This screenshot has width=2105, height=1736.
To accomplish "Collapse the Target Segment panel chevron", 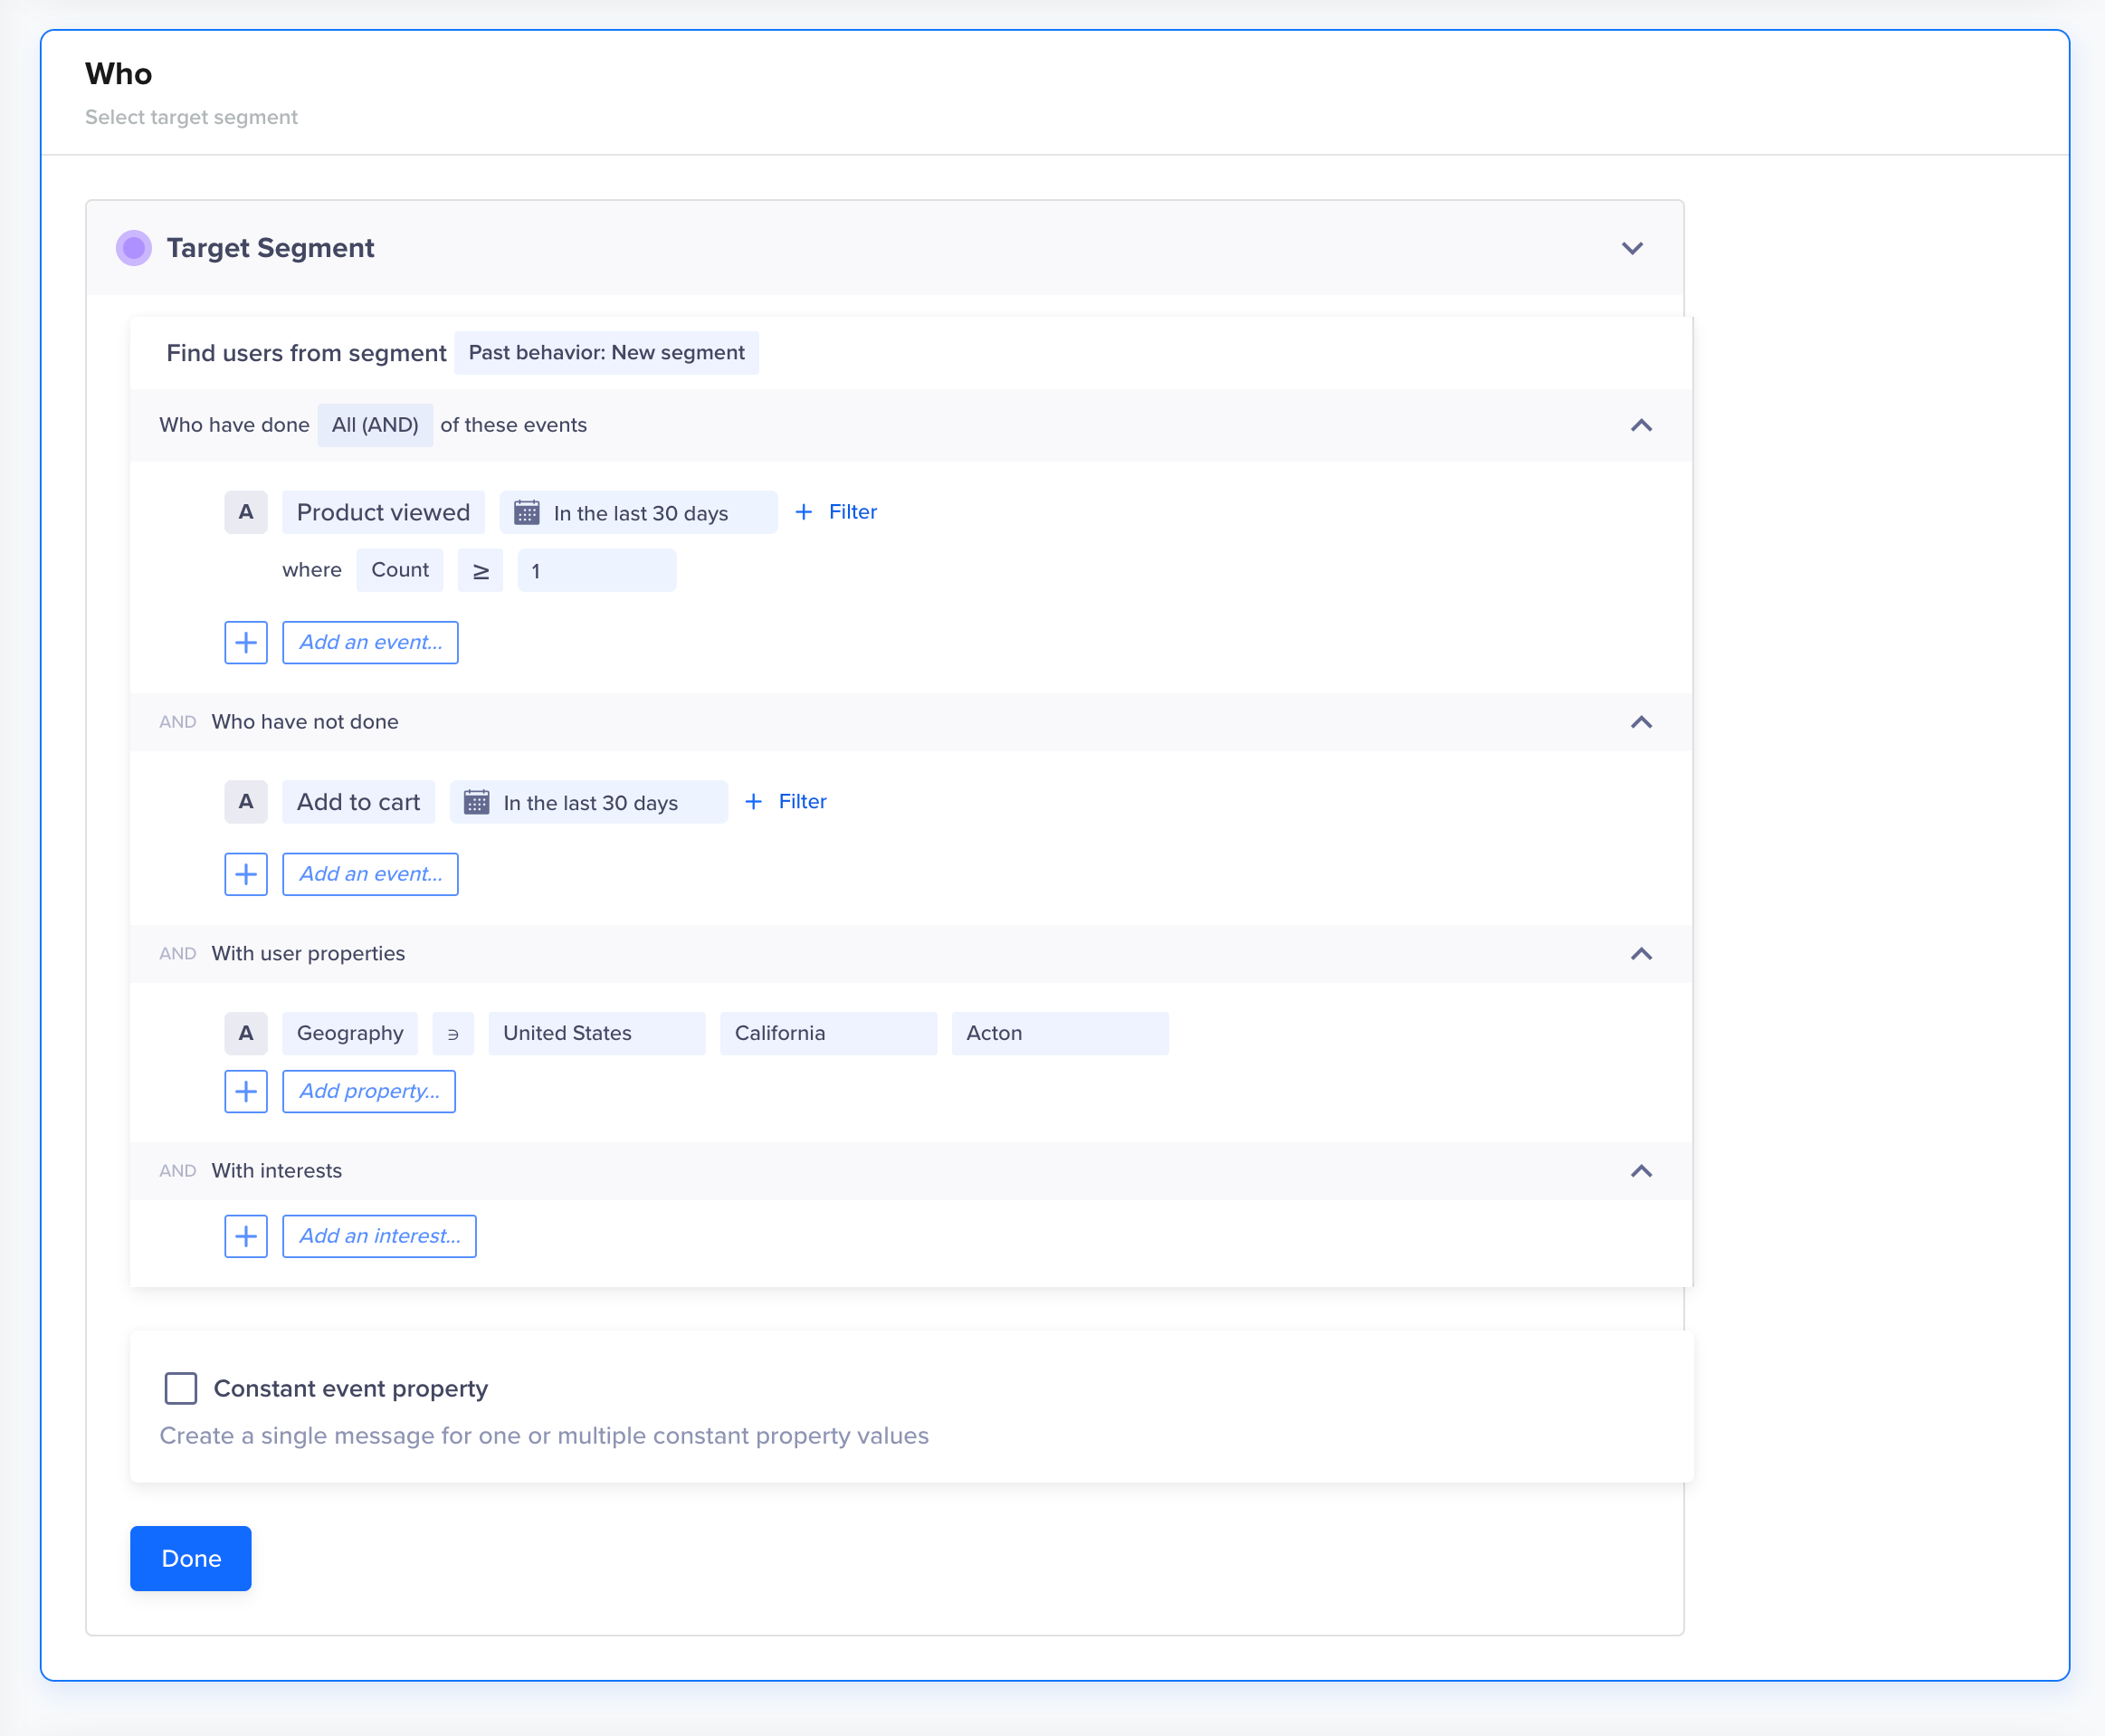I will pyautogui.click(x=1632, y=248).
